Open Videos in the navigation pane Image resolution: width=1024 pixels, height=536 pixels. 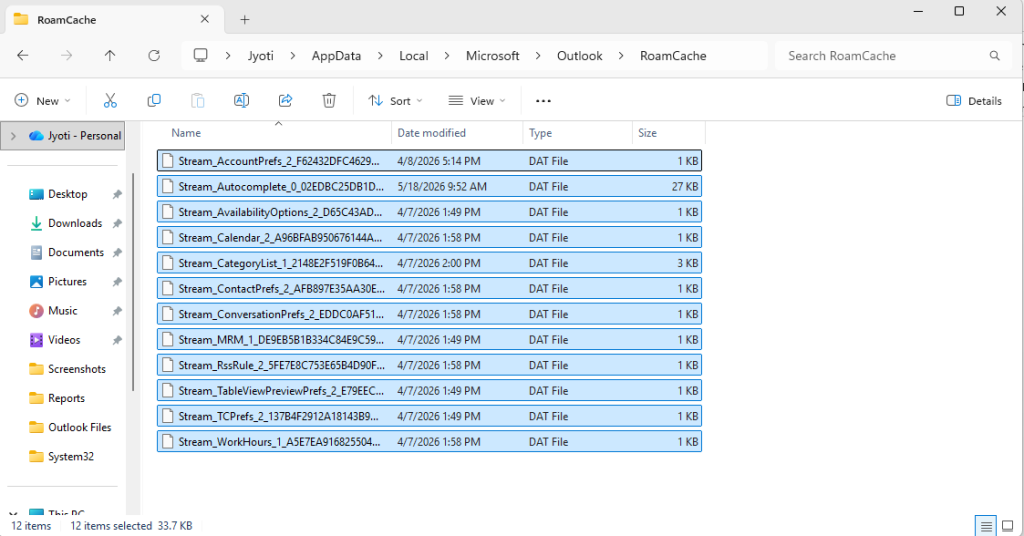[x=64, y=339]
